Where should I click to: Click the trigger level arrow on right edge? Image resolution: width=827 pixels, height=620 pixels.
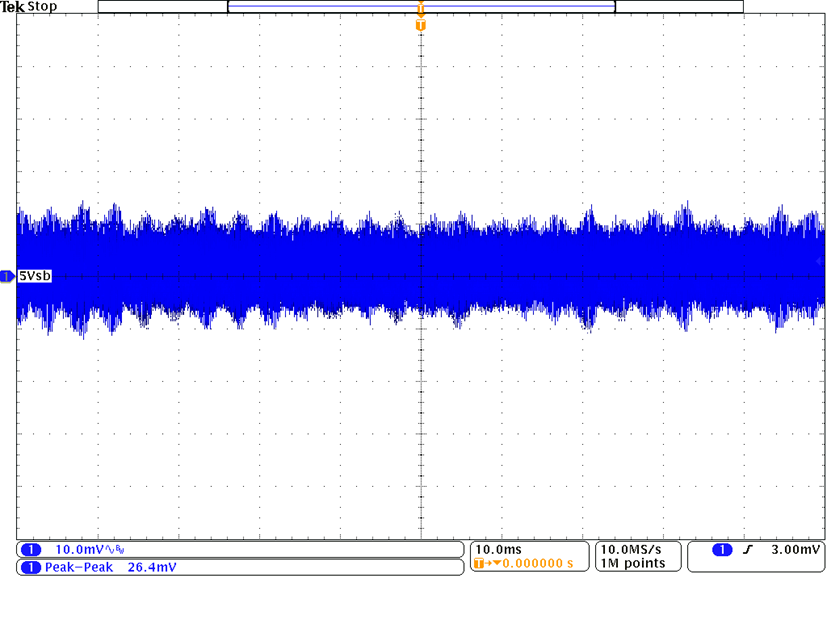(x=820, y=261)
